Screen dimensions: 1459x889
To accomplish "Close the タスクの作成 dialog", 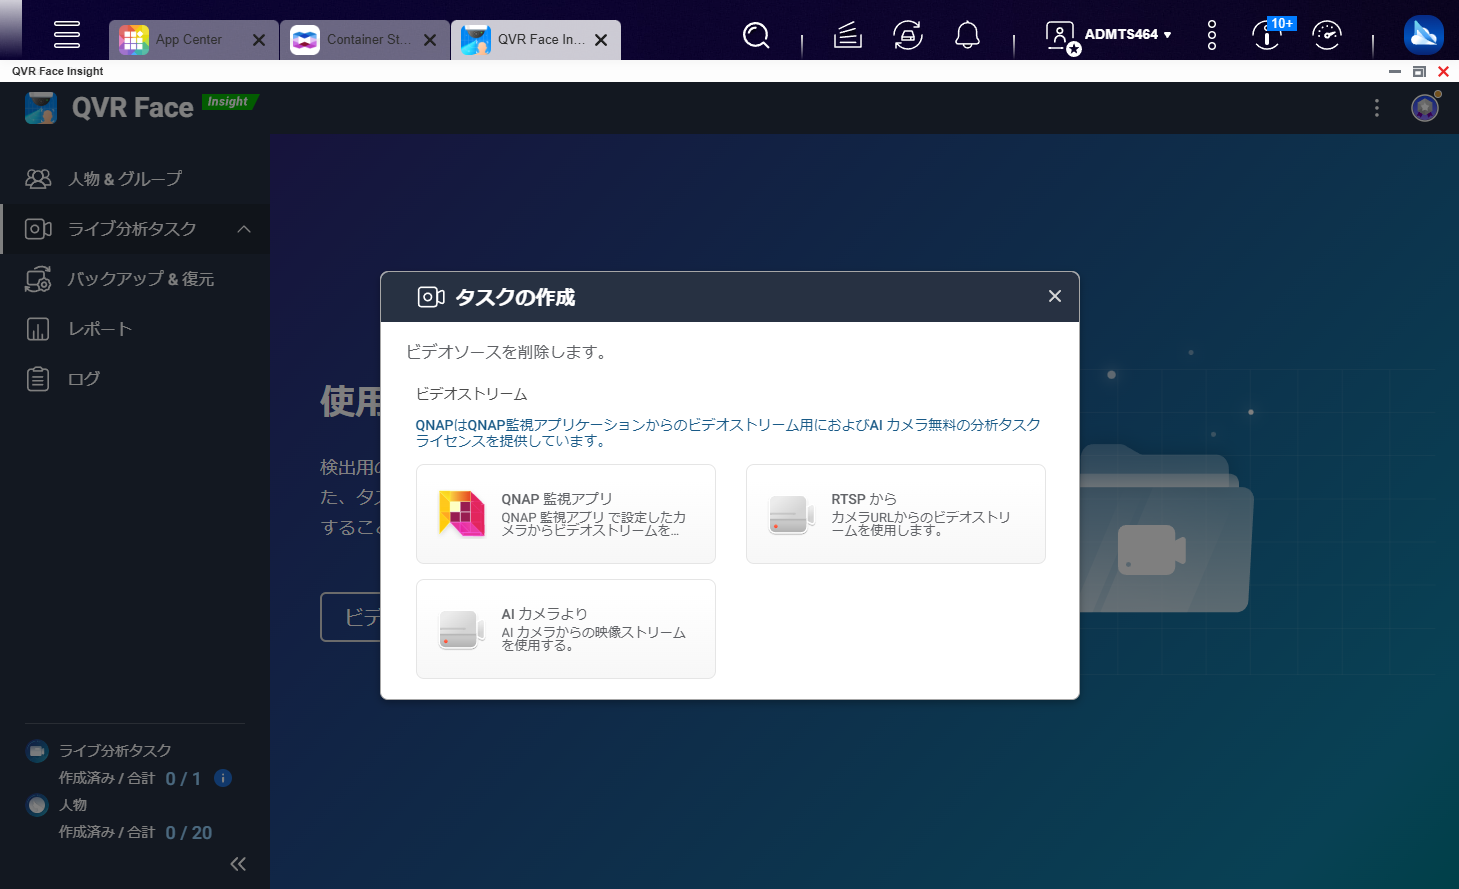I will (x=1055, y=296).
